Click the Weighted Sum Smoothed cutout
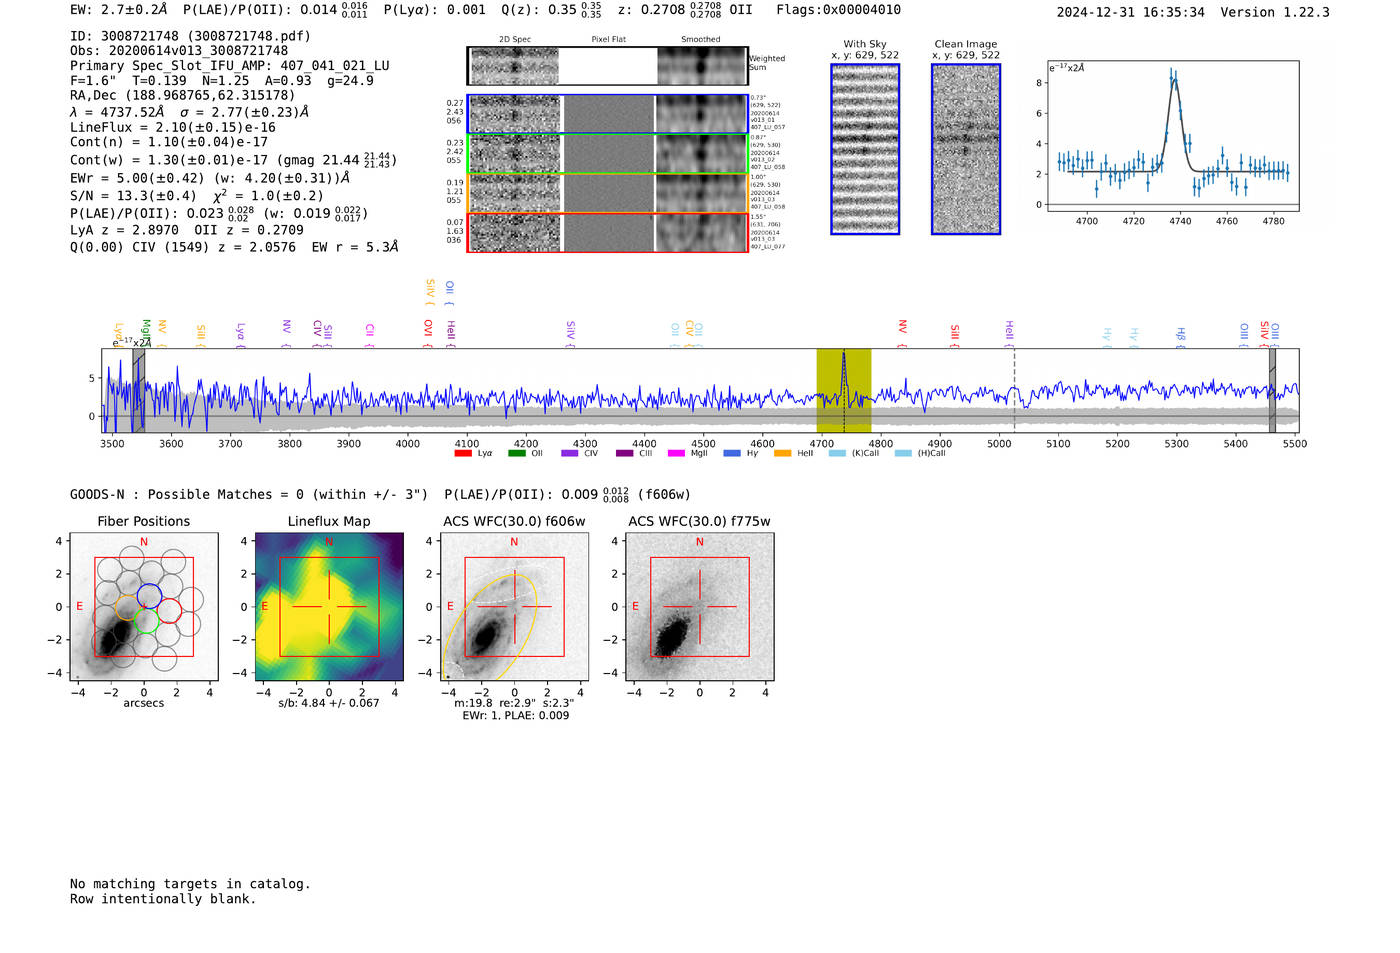Image resolution: width=1400 pixels, height=953 pixels. tap(701, 66)
